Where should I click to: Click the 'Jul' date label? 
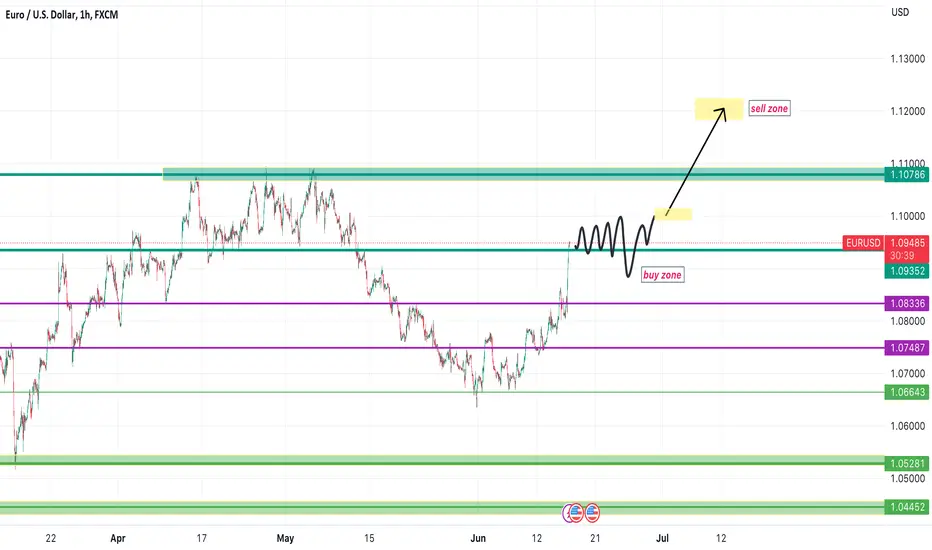[662, 538]
